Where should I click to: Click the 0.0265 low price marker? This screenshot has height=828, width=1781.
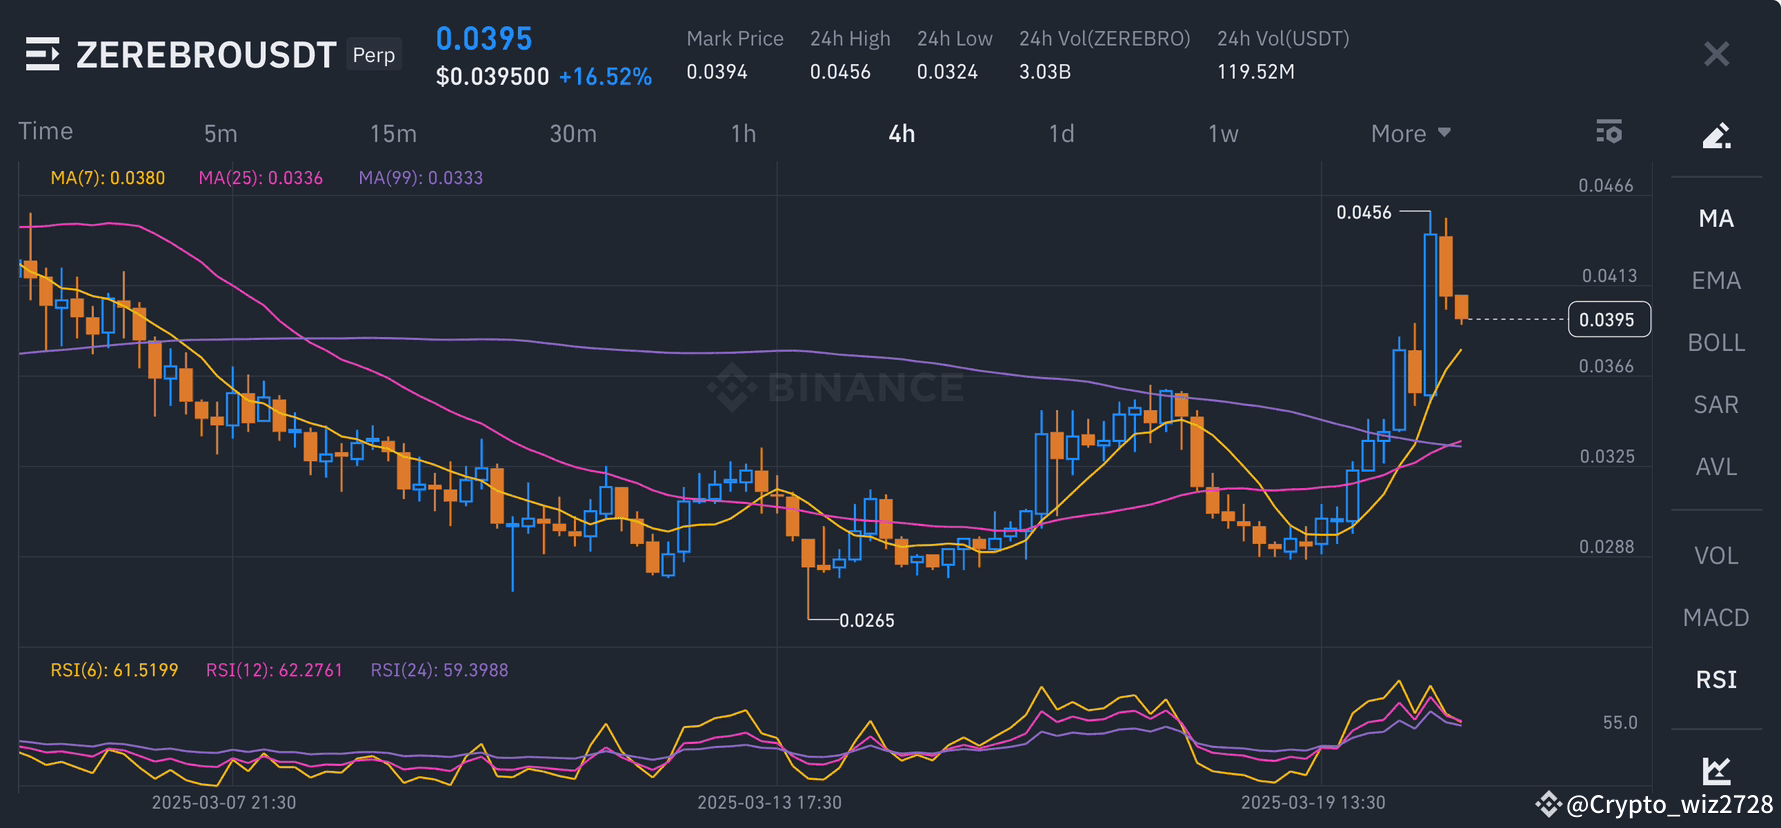[867, 620]
